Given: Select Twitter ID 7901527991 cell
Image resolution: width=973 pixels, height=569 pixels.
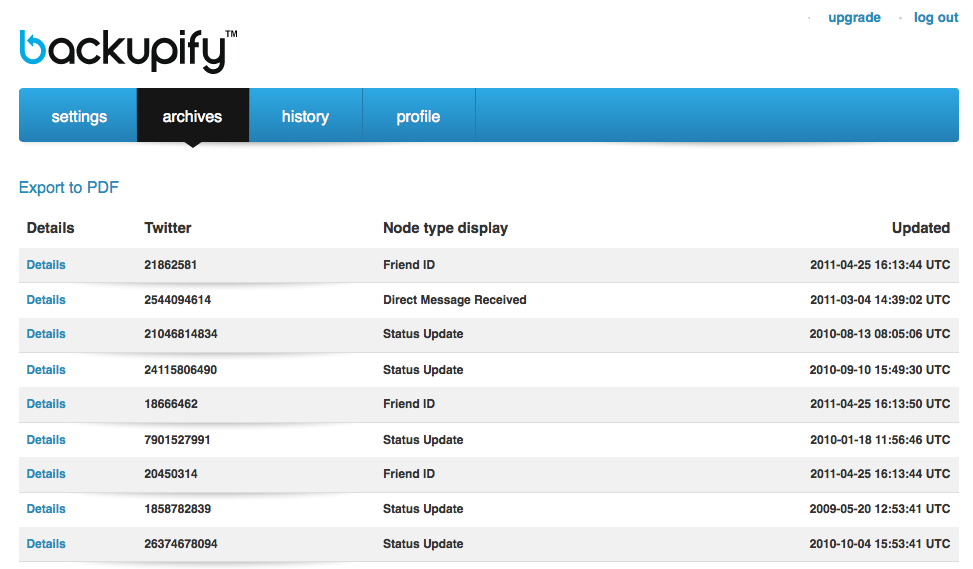Looking at the screenshot, I should [177, 440].
